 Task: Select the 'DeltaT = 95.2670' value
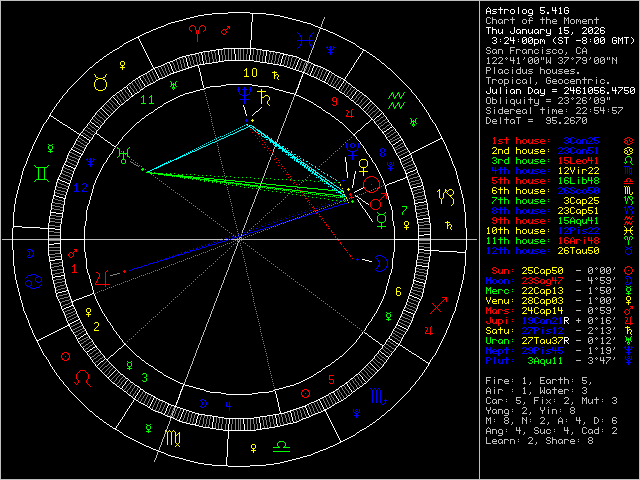click(x=536, y=121)
